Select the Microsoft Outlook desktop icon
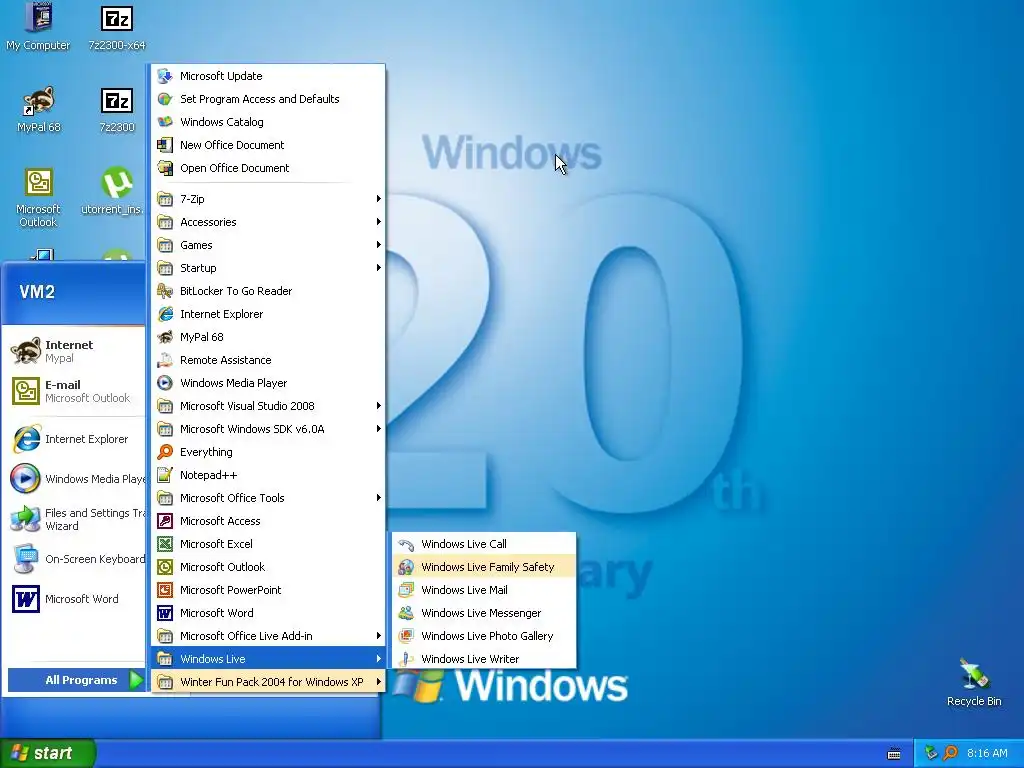This screenshot has width=1024, height=768. [x=39, y=197]
